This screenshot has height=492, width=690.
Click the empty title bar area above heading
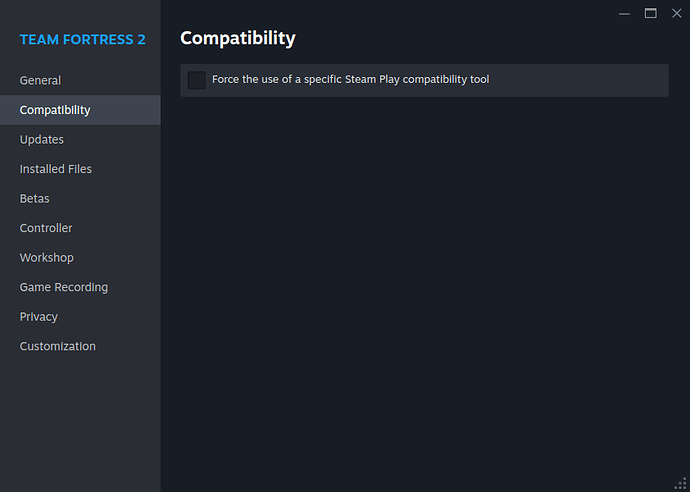tap(400, 12)
